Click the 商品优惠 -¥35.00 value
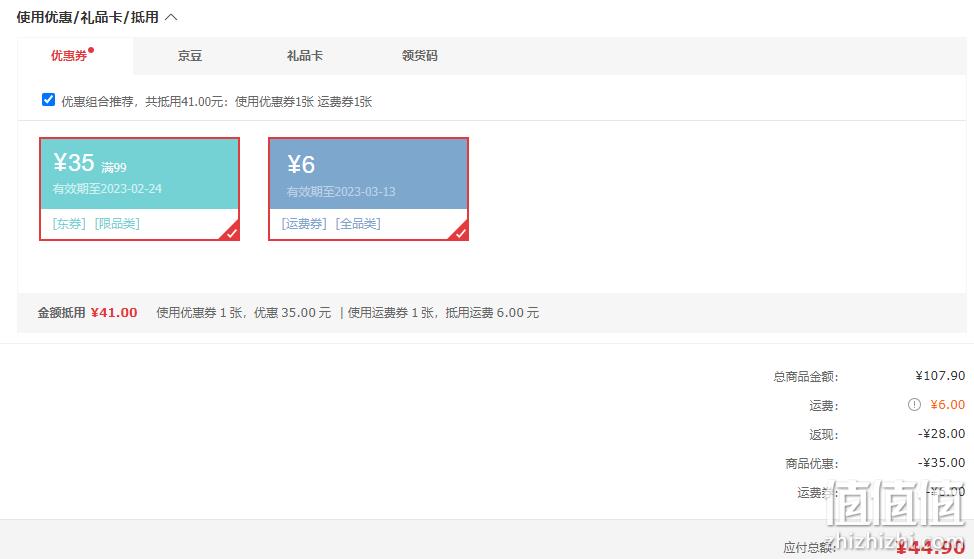Image resolution: width=974 pixels, height=559 pixels. pyautogui.click(x=942, y=463)
